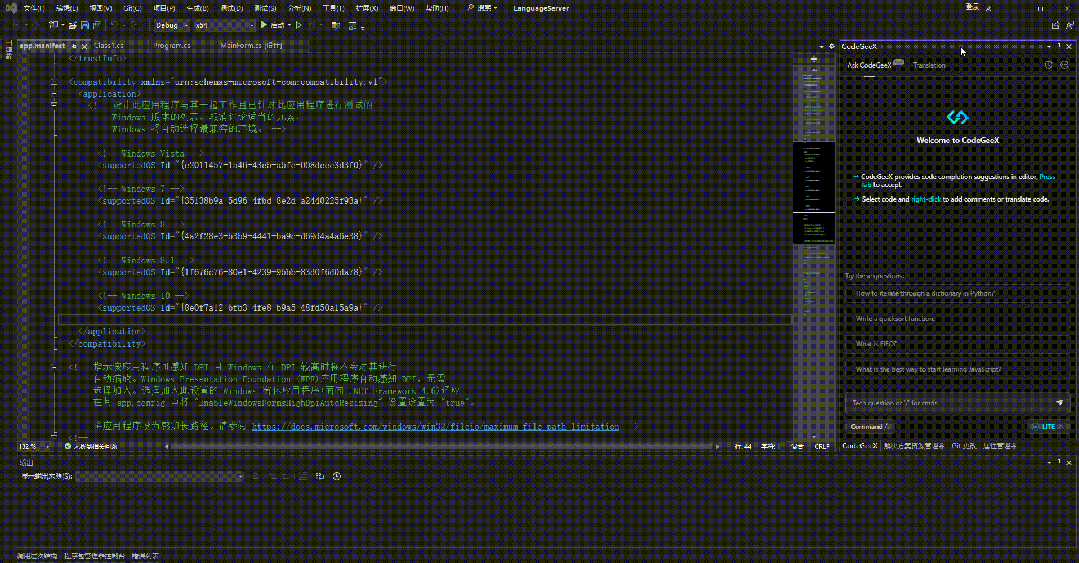
Task: Click the Save All toolbar icon
Action: 96,25
